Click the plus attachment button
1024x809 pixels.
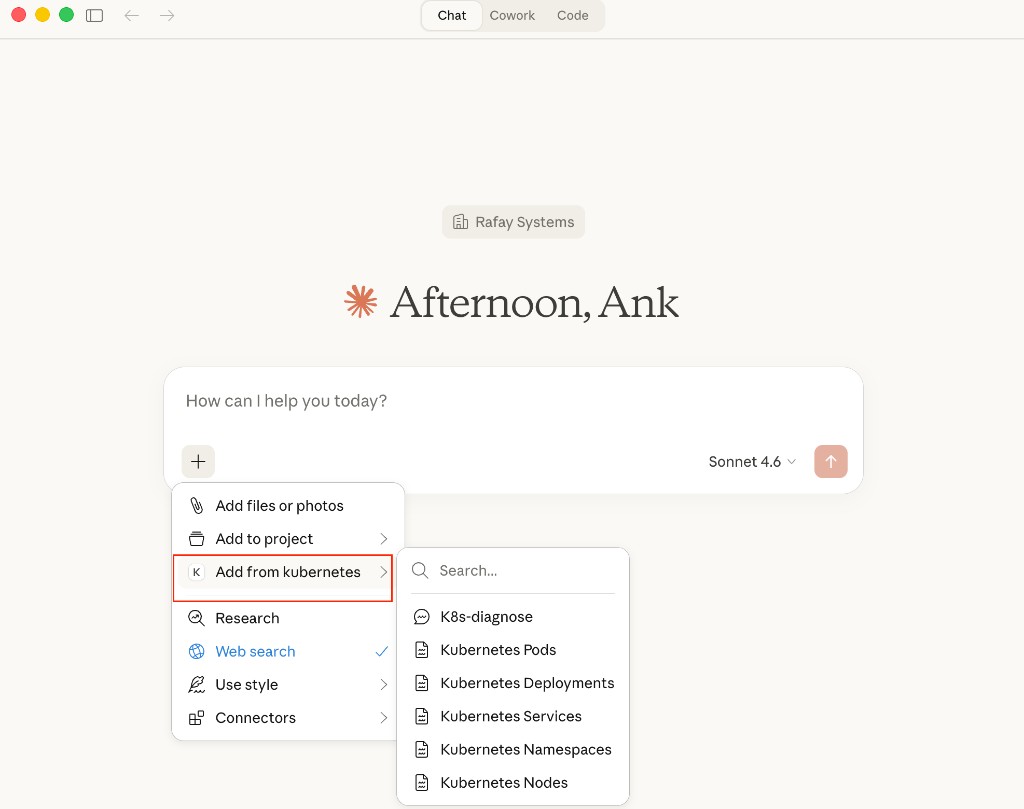198,461
